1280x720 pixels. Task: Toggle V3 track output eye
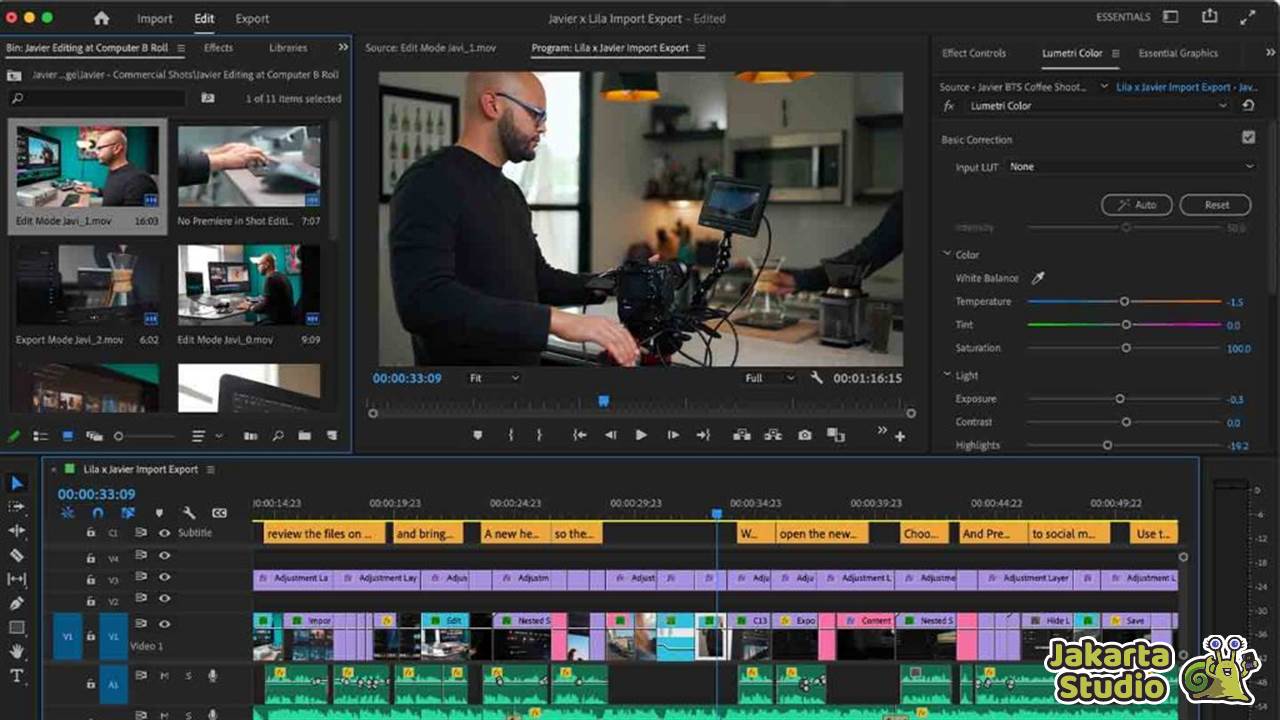[x=164, y=578]
